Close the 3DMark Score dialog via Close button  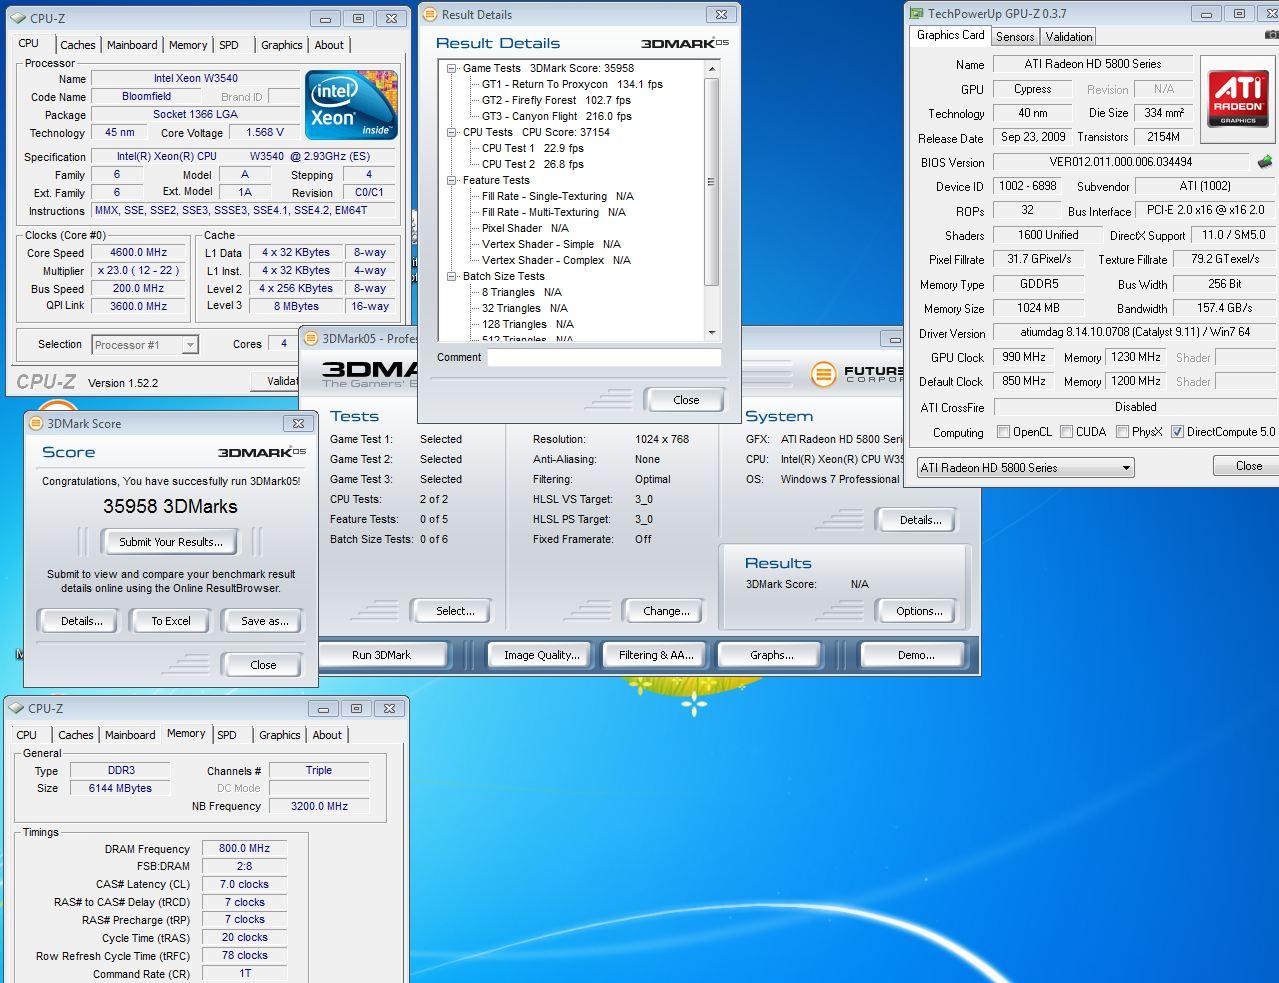263,665
